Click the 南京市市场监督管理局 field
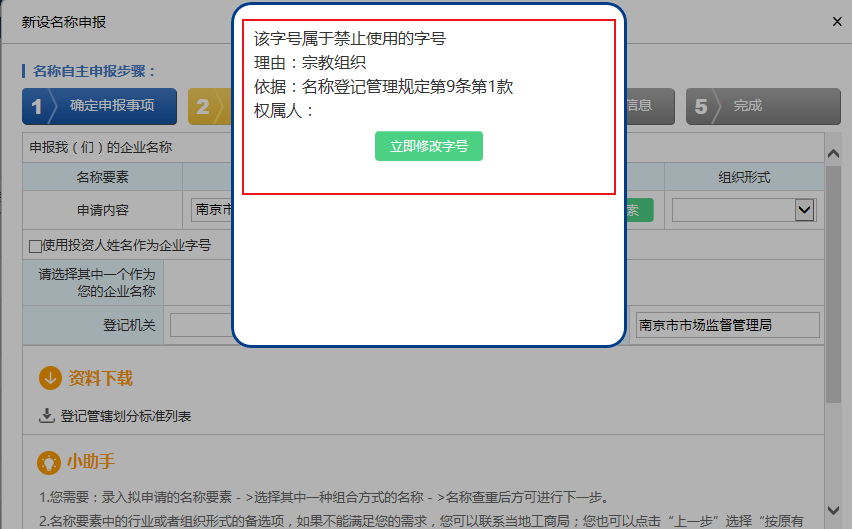Image resolution: width=852 pixels, height=529 pixels. pyautogui.click(x=728, y=325)
